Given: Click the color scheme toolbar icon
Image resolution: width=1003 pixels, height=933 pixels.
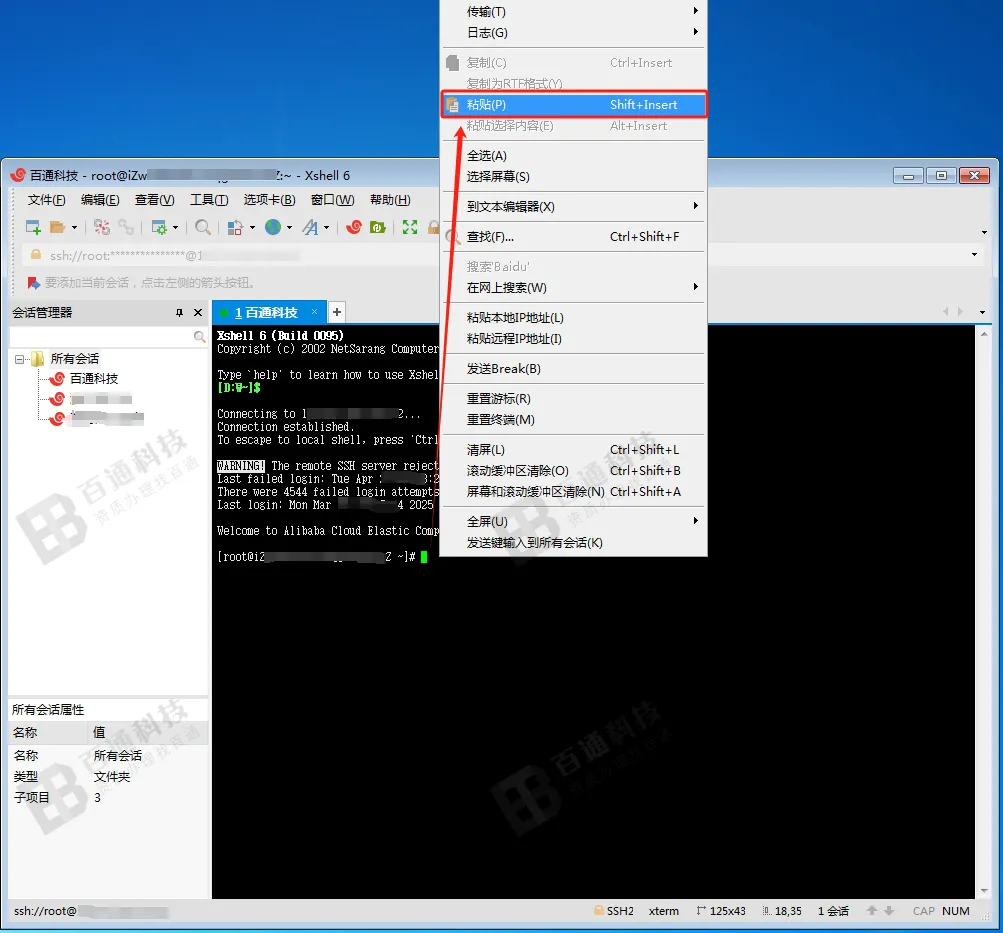Looking at the screenshot, I should coord(235,227).
